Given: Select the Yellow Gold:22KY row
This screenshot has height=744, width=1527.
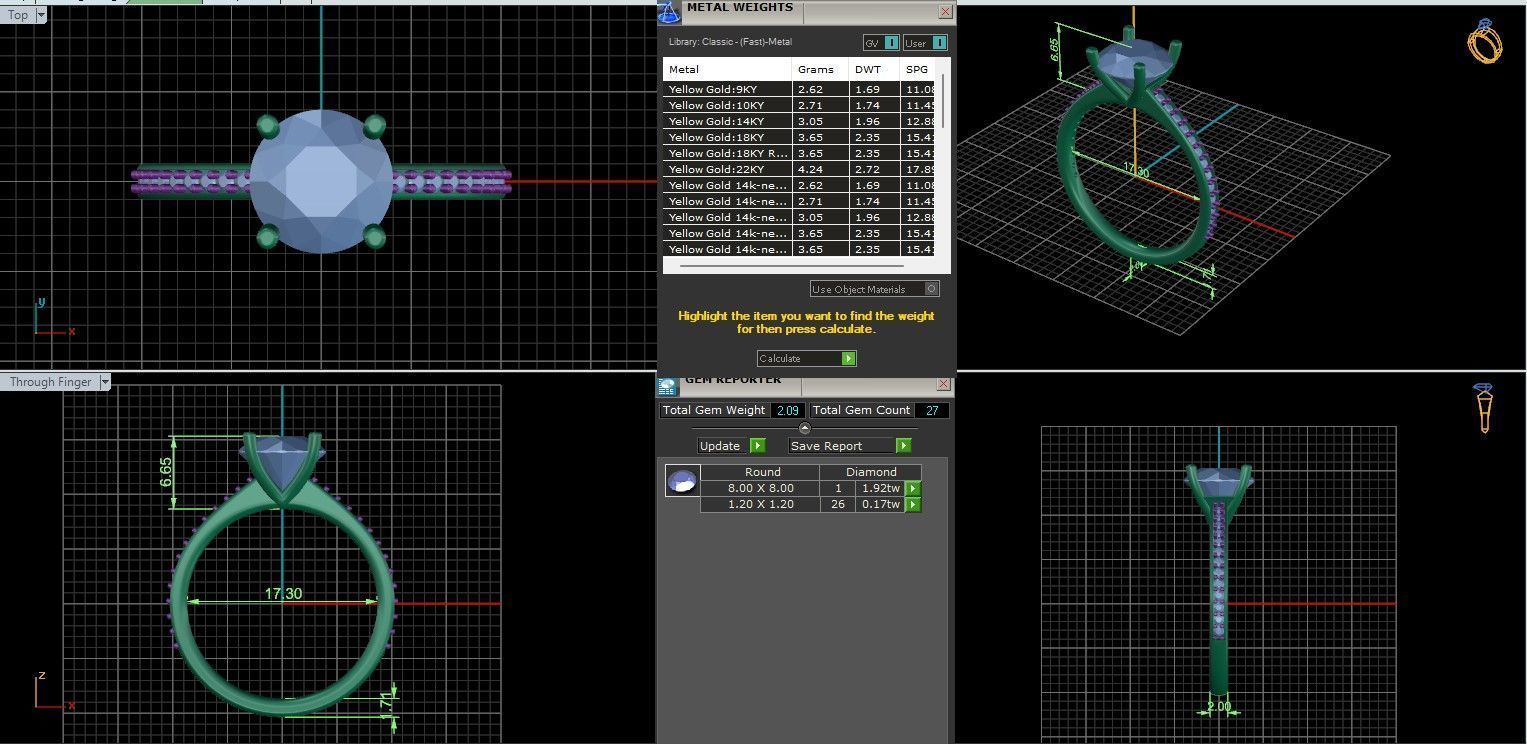Looking at the screenshot, I should click(799, 170).
